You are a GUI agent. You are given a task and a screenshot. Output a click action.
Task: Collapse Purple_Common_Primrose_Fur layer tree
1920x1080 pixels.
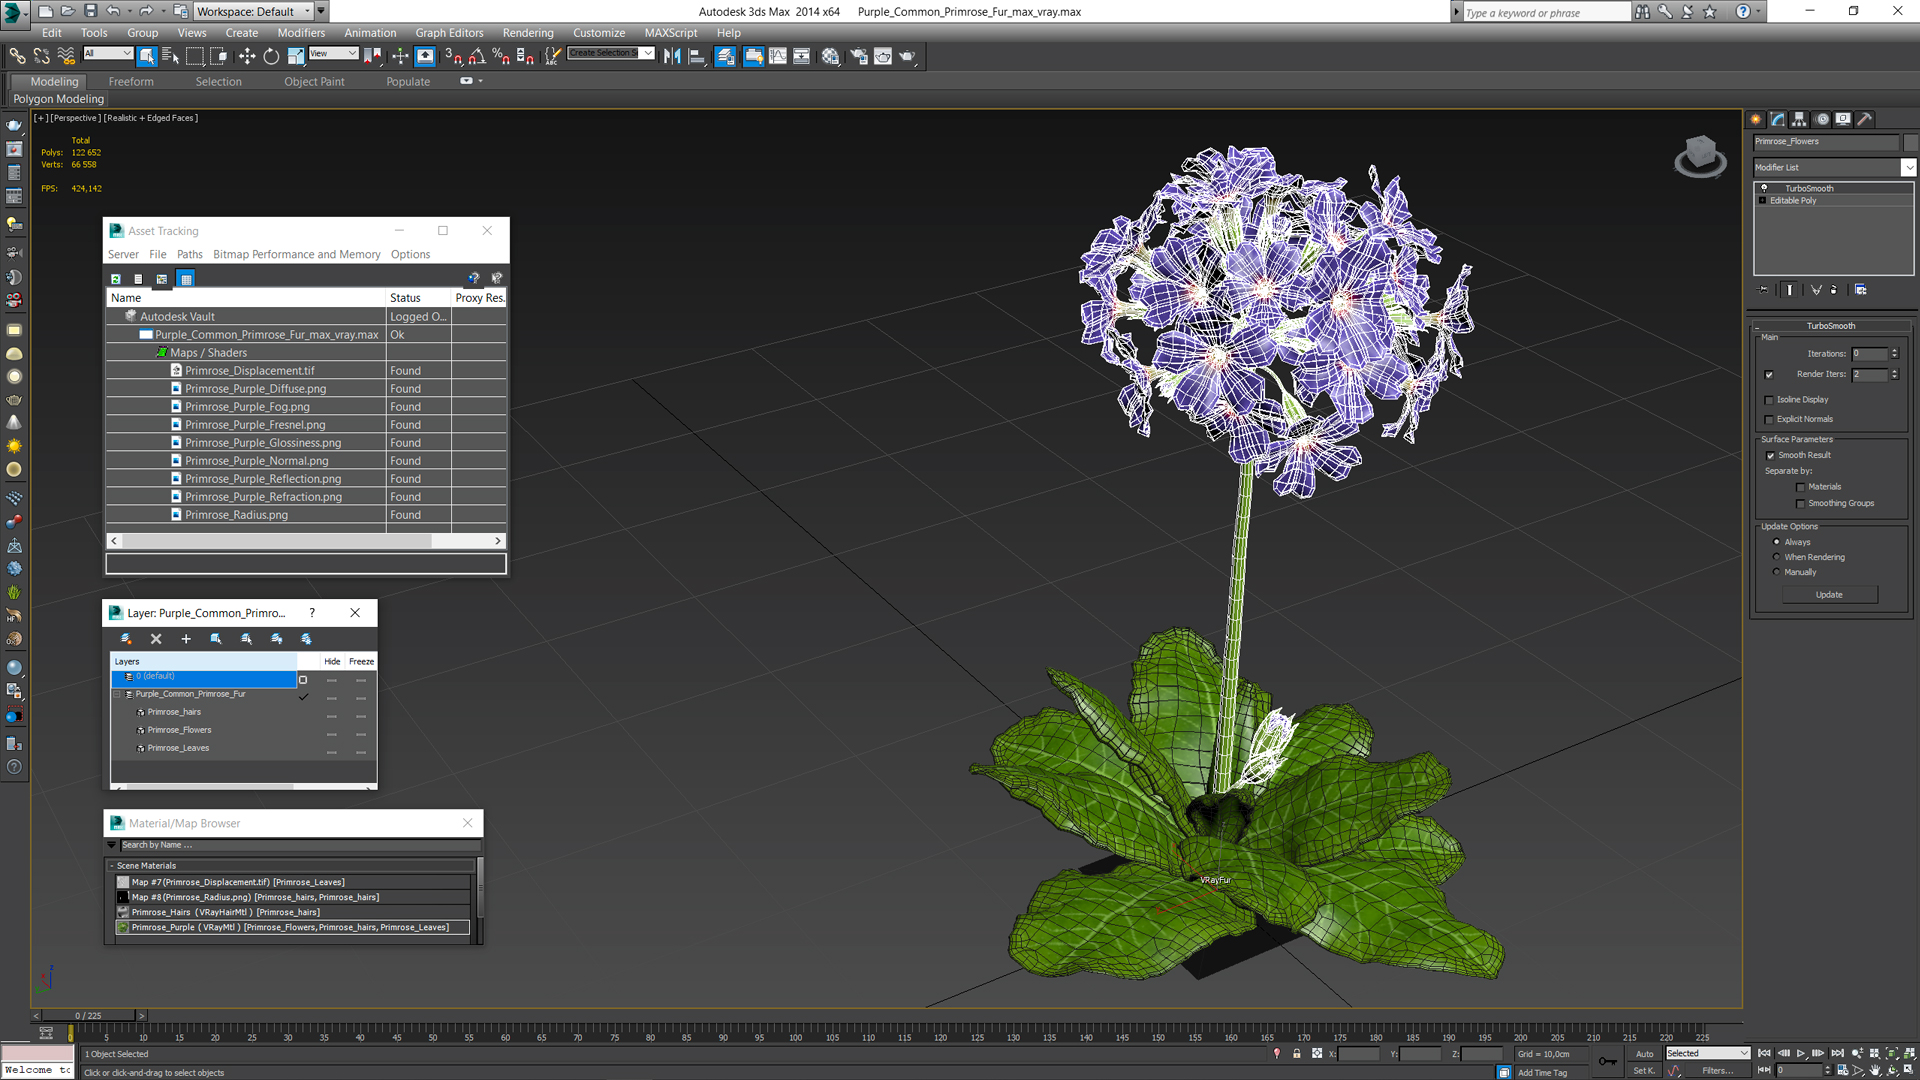[x=118, y=694]
